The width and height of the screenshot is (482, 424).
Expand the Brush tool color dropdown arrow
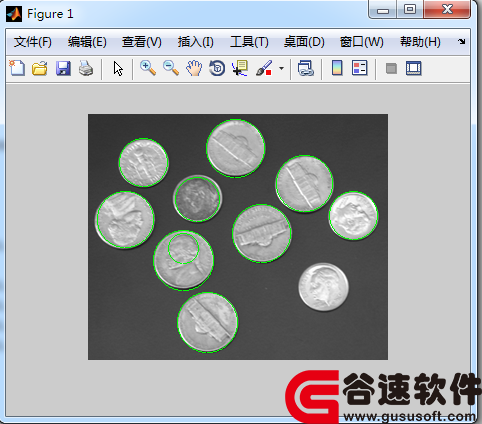281,69
